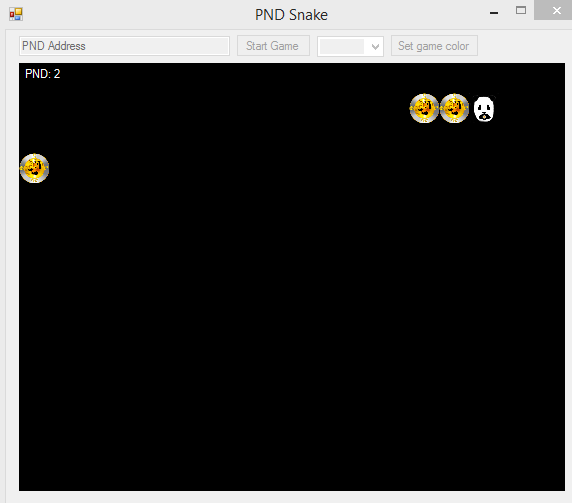Viewport: 572px width, 503px height.
Task: Click the gray strip below the game area
Action: 292,497
